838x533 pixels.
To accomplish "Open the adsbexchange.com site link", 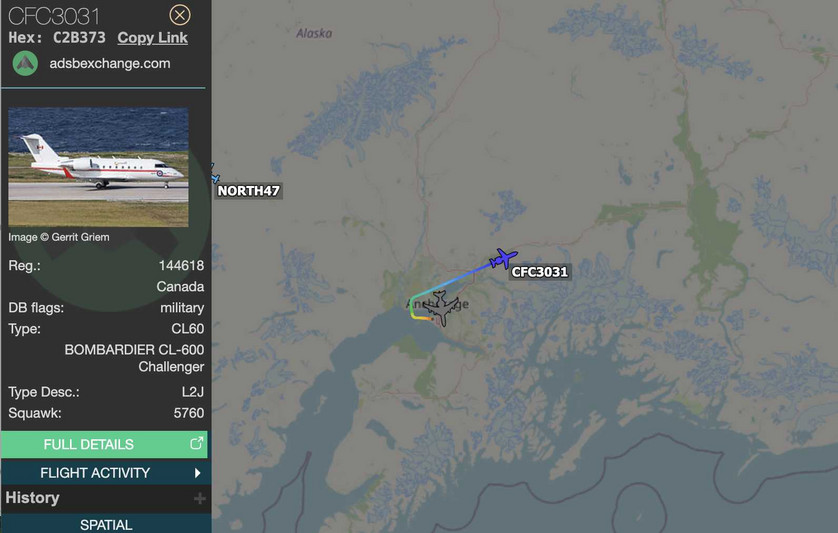I will pyautogui.click(x=110, y=64).
